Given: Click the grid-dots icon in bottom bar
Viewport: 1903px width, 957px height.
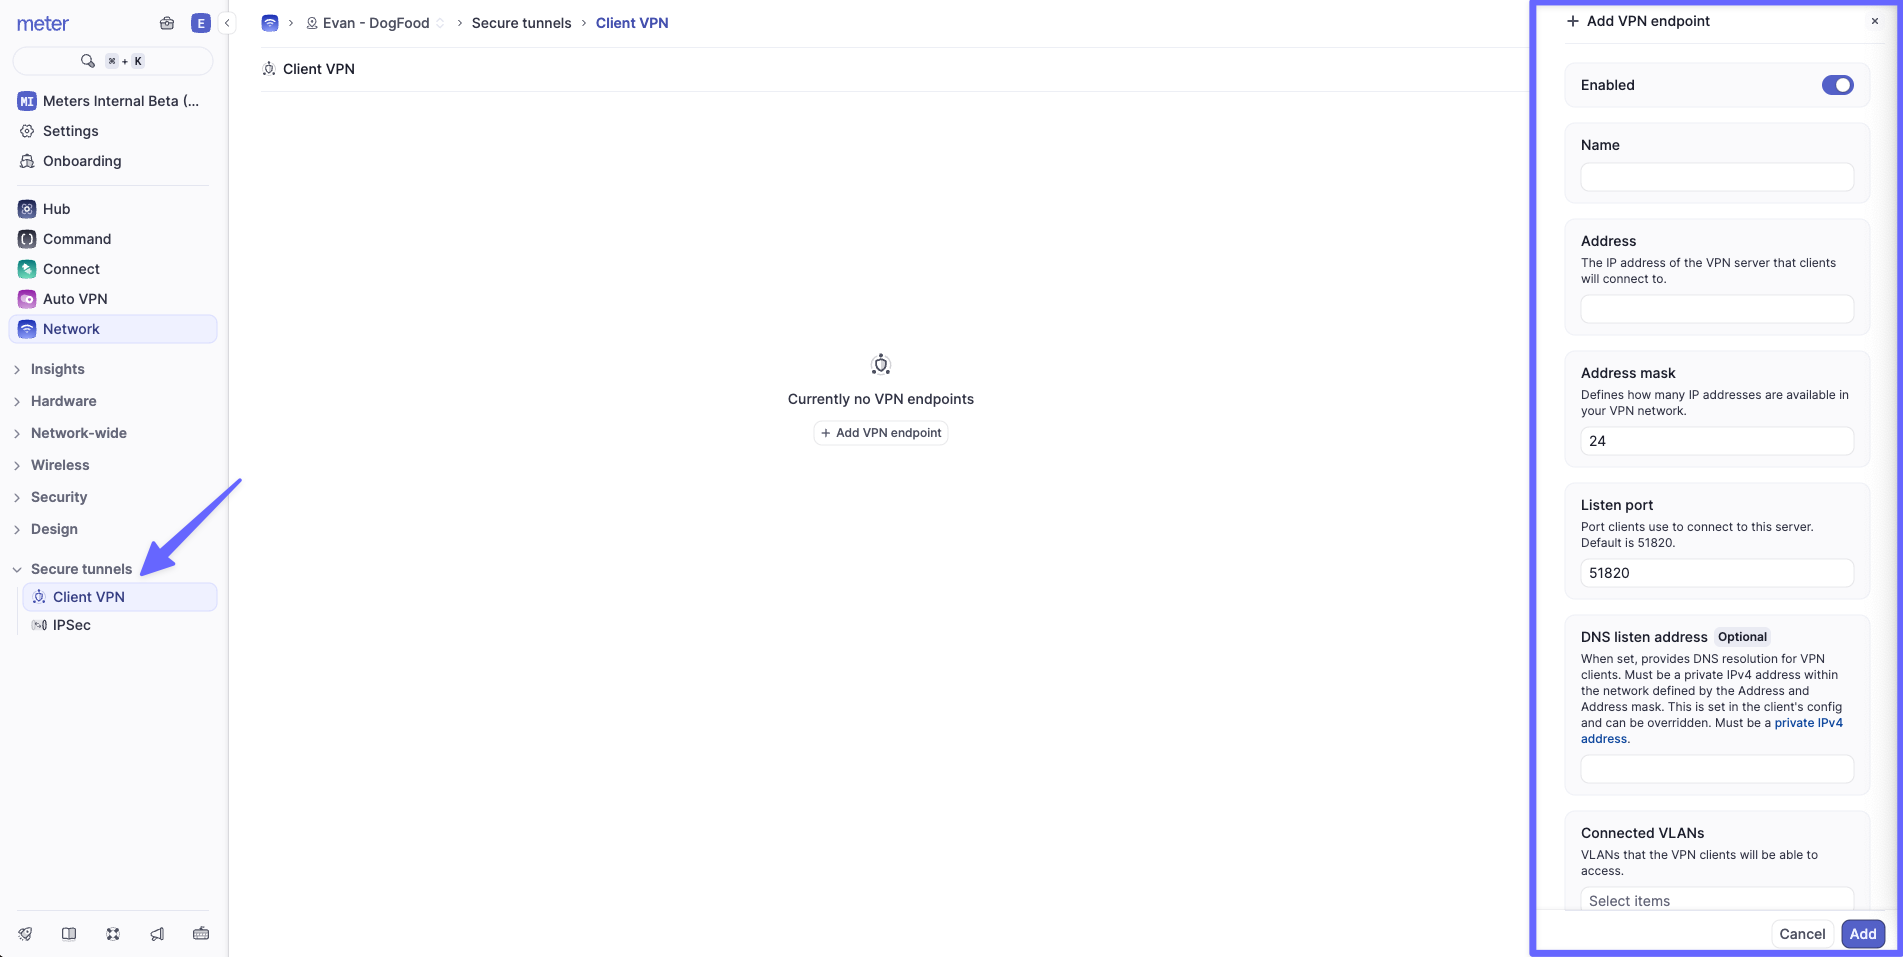Looking at the screenshot, I should tap(113, 934).
